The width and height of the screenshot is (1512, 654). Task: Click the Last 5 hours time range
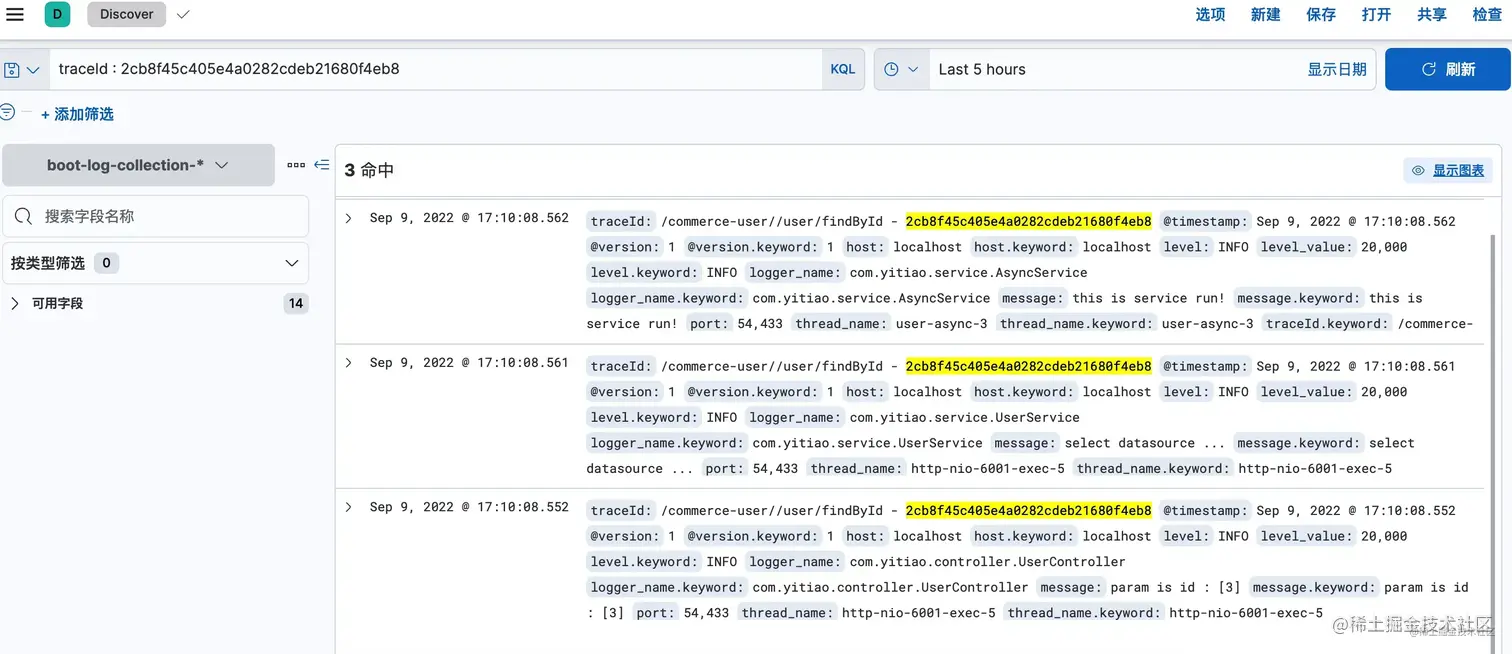click(982, 70)
